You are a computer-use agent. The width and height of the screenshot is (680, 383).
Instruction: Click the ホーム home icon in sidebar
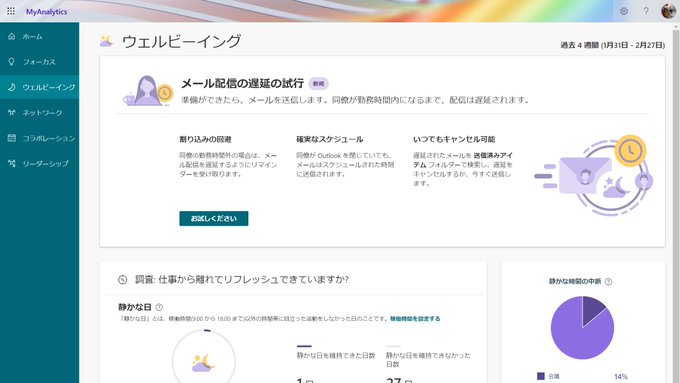coord(12,36)
